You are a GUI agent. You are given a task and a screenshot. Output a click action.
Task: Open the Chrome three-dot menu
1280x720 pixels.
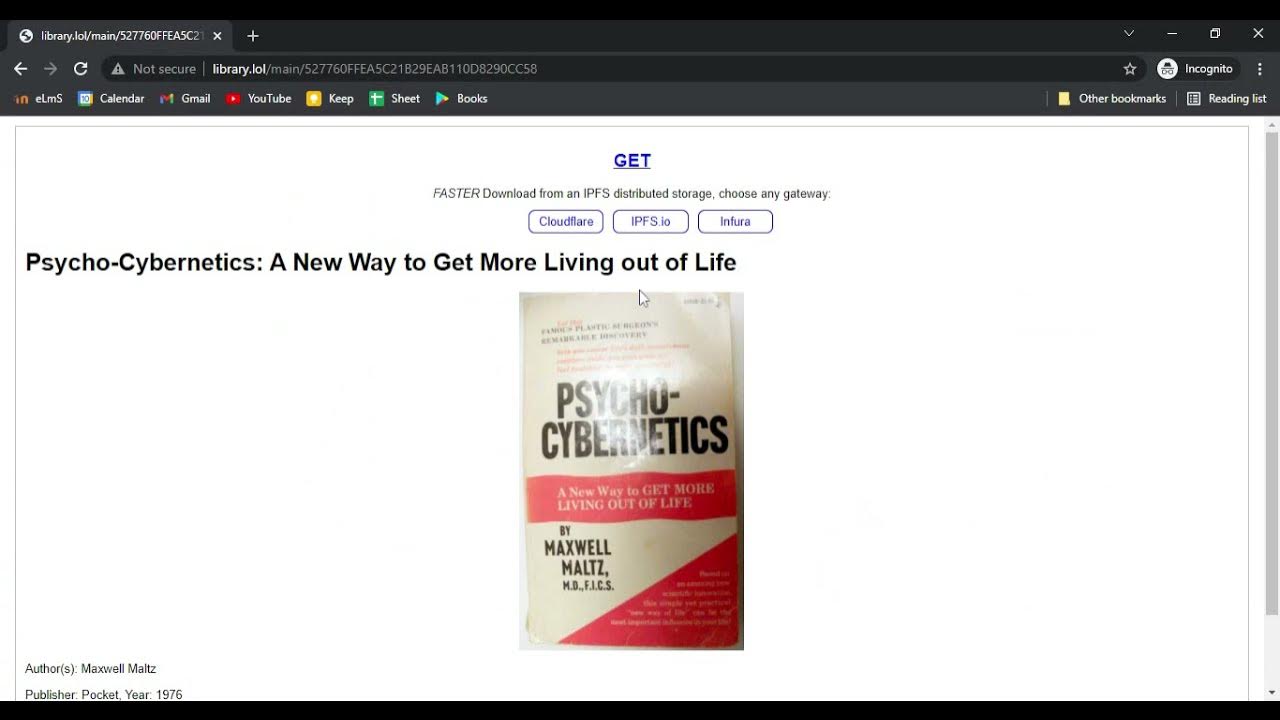click(1260, 69)
